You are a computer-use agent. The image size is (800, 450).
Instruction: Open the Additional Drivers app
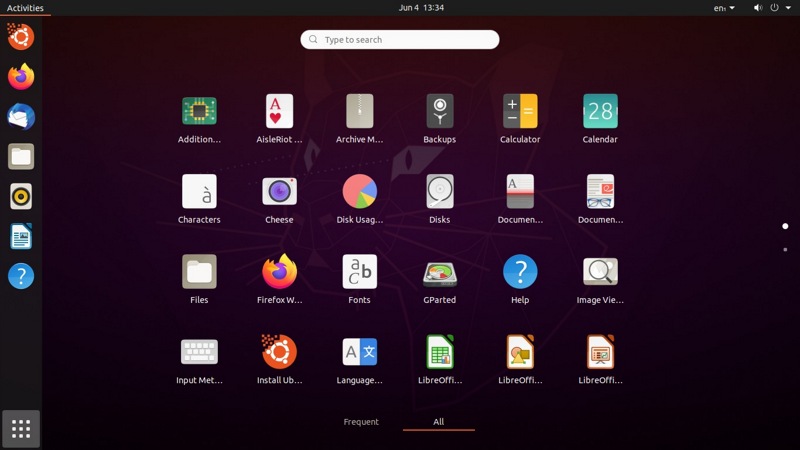click(x=199, y=111)
